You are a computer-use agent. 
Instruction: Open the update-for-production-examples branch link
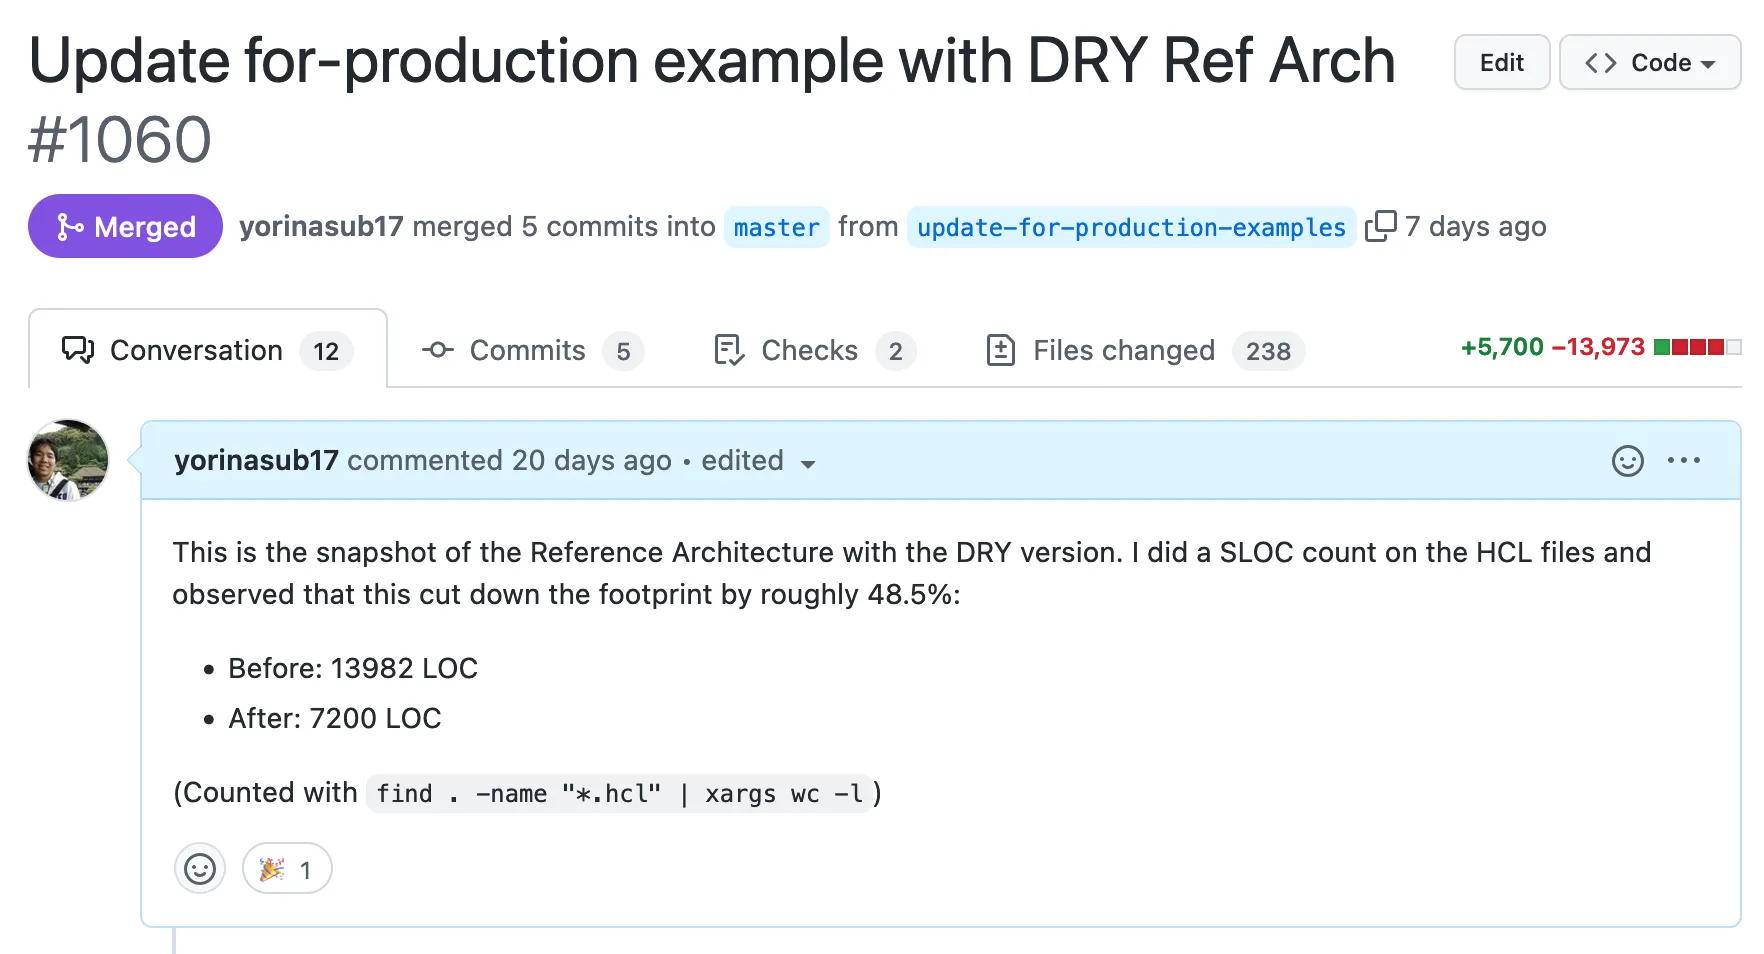click(1131, 227)
